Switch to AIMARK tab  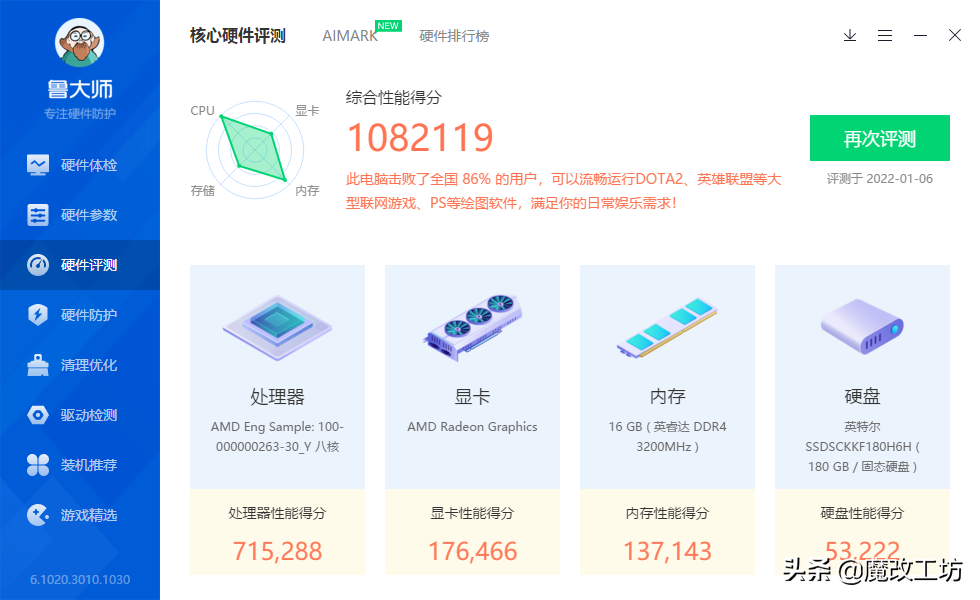[350, 36]
